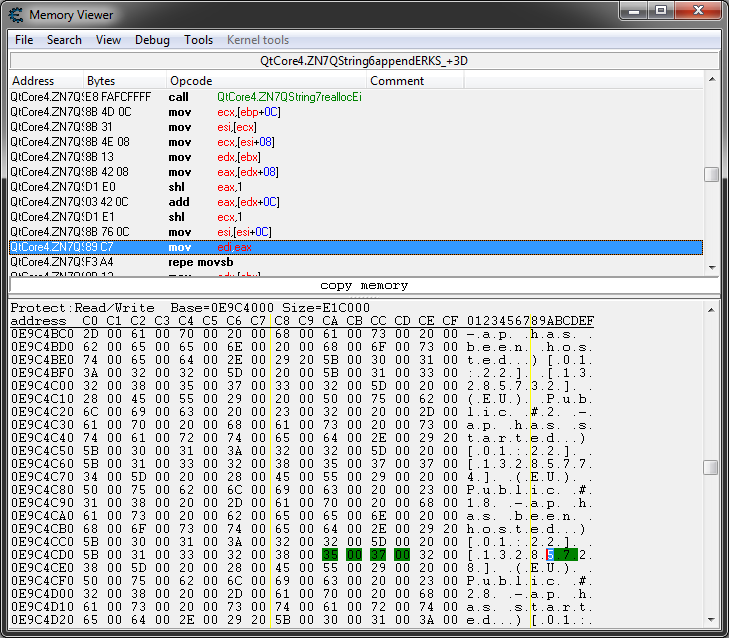Select the highlighted mov edi,eax row
Viewport: 729px width, 638px height.
pyautogui.click(x=300, y=247)
